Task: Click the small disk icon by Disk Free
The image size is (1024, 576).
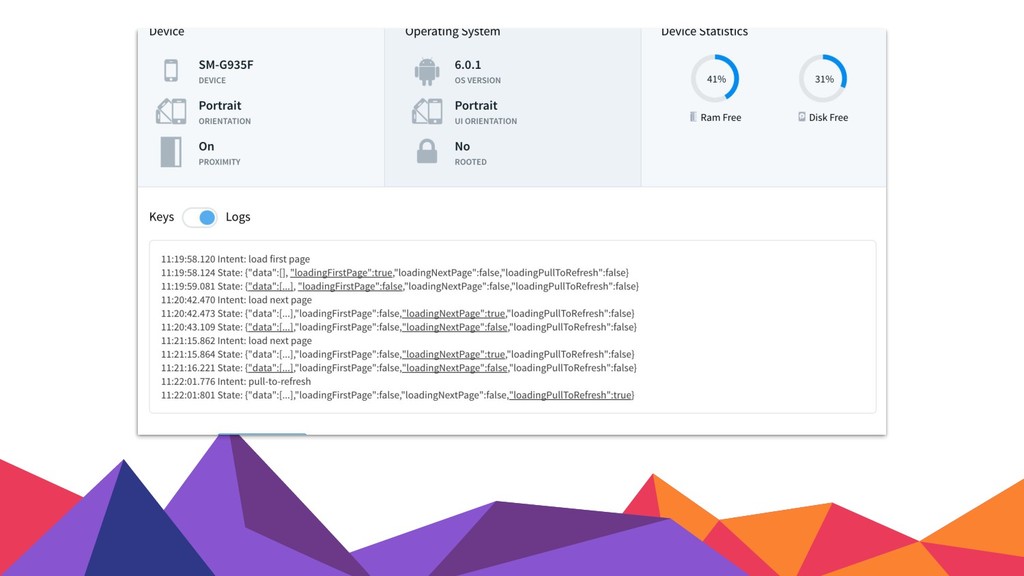Action: click(x=801, y=117)
